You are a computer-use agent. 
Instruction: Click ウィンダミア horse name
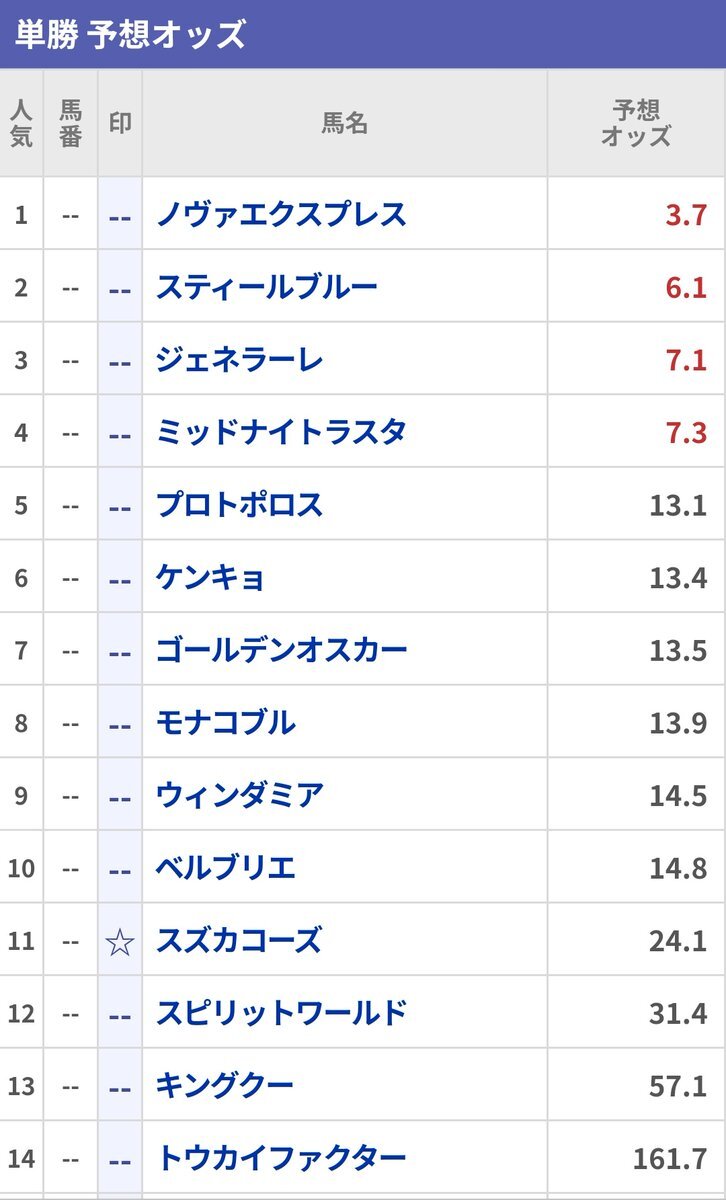[240, 795]
